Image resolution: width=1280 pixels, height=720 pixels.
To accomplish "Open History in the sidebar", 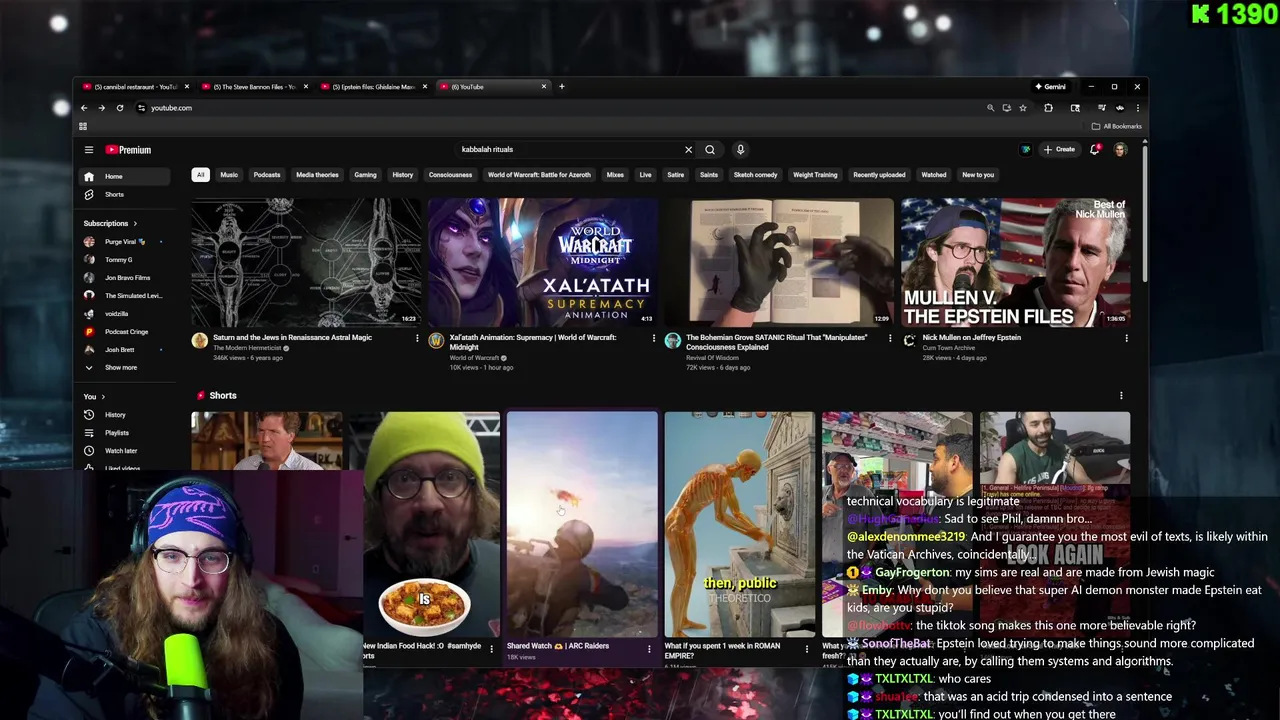I will pyautogui.click(x=125, y=415).
